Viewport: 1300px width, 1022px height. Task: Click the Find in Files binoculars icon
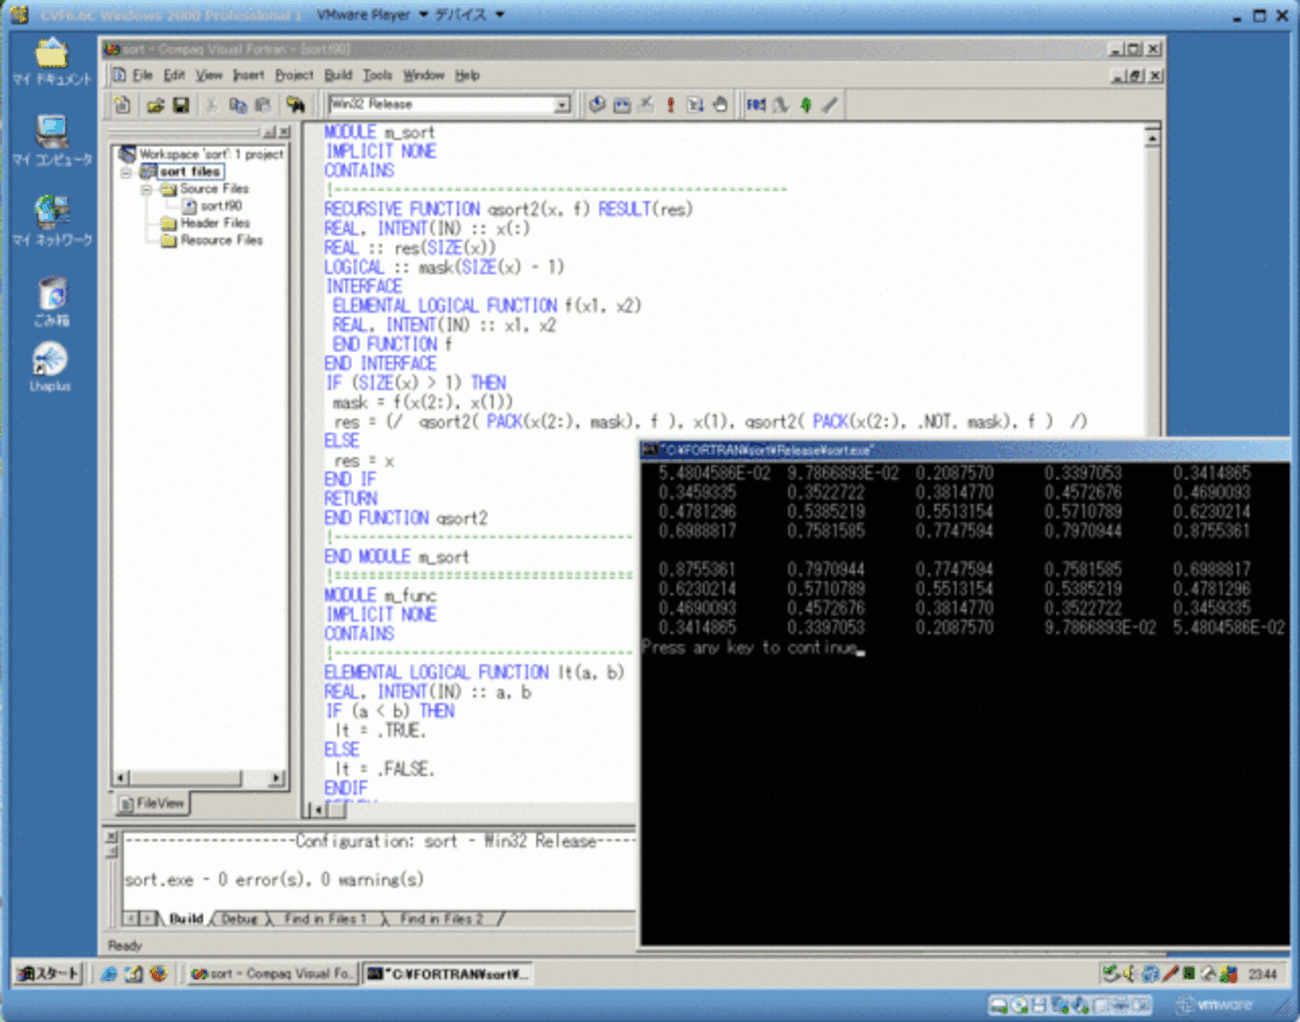[295, 104]
